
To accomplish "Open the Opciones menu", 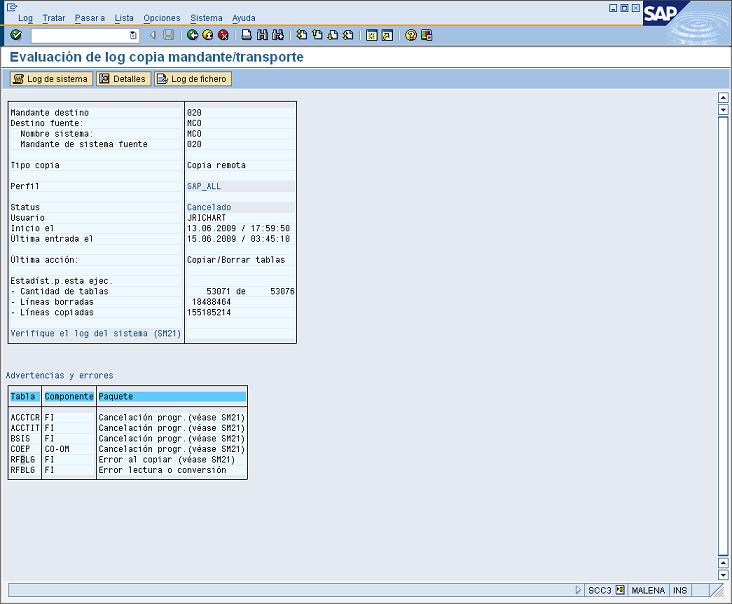I will pos(162,18).
